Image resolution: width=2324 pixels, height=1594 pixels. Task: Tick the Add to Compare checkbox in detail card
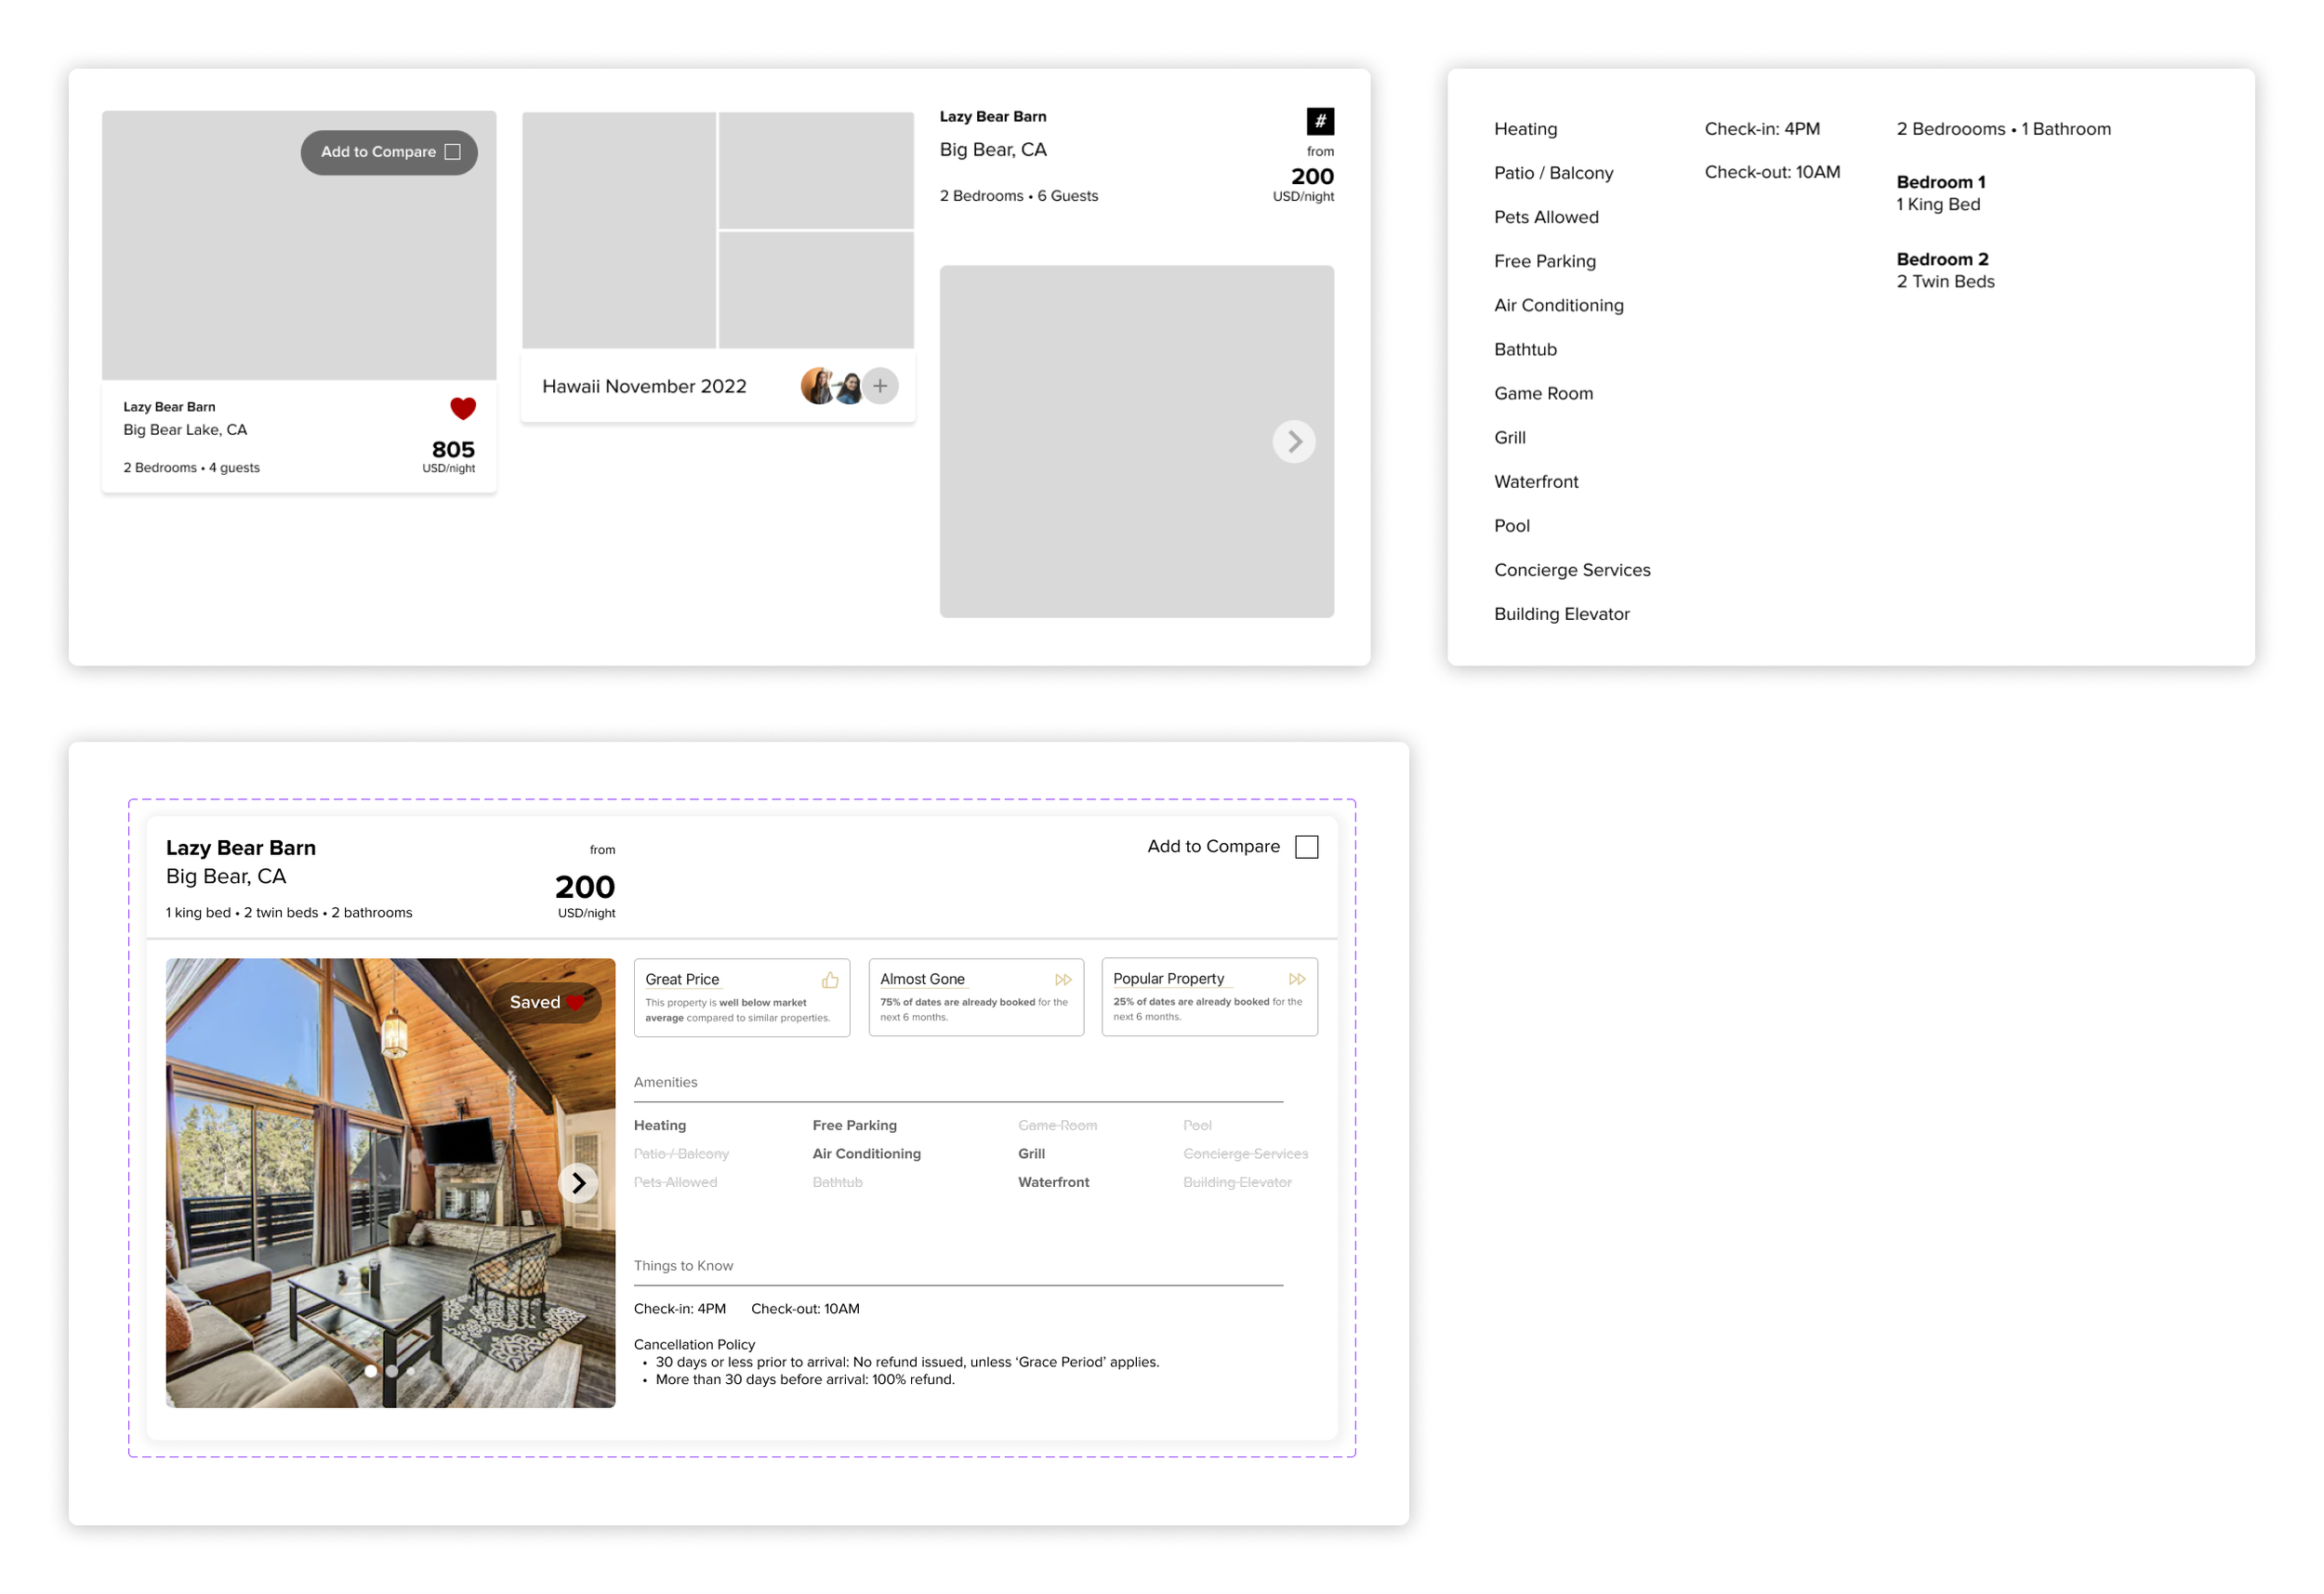(x=1306, y=847)
